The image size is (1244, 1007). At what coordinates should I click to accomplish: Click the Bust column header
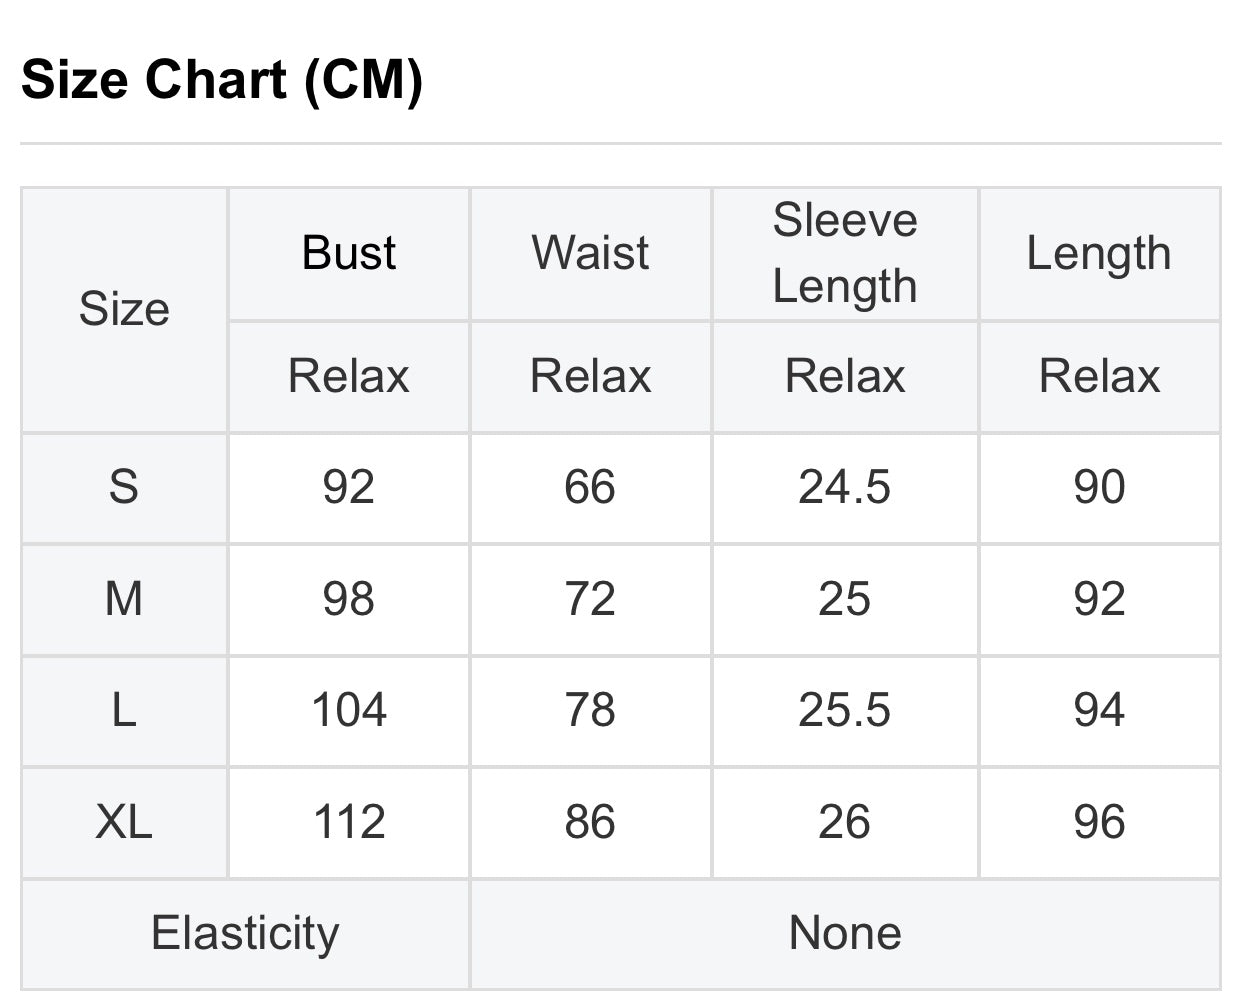click(349, 253)
